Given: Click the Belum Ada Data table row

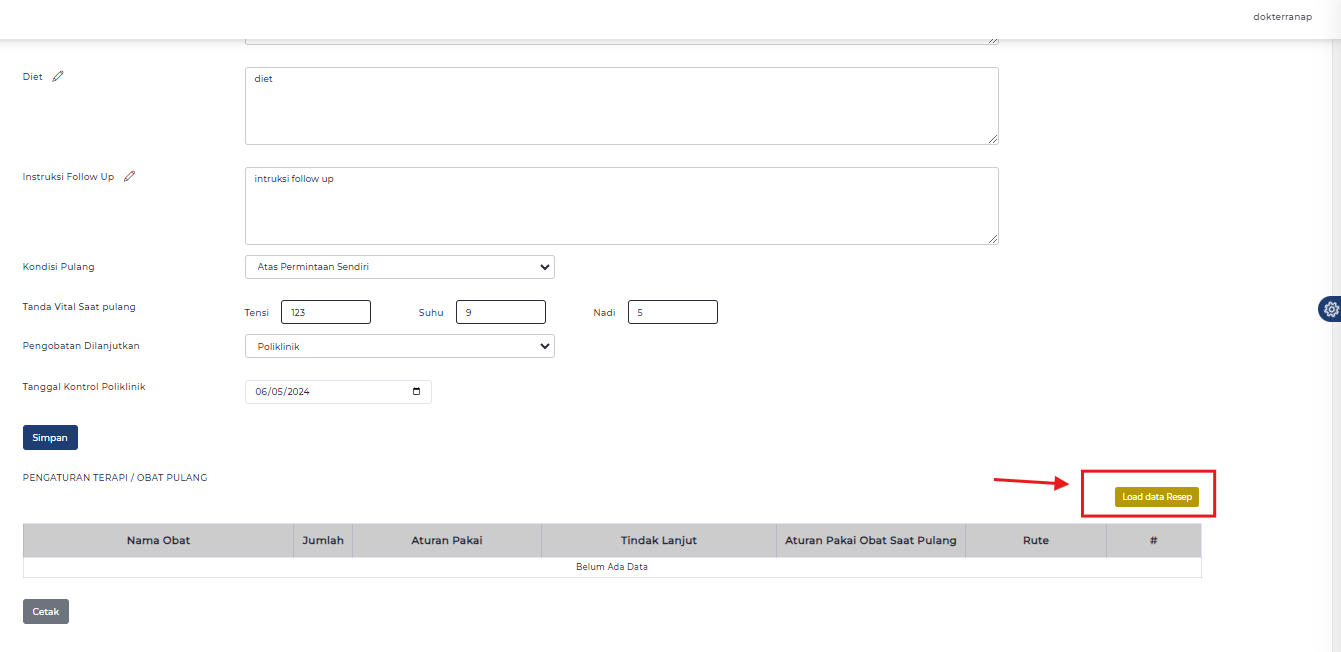Looking at the screenshot, I should [x=612, y=566].
